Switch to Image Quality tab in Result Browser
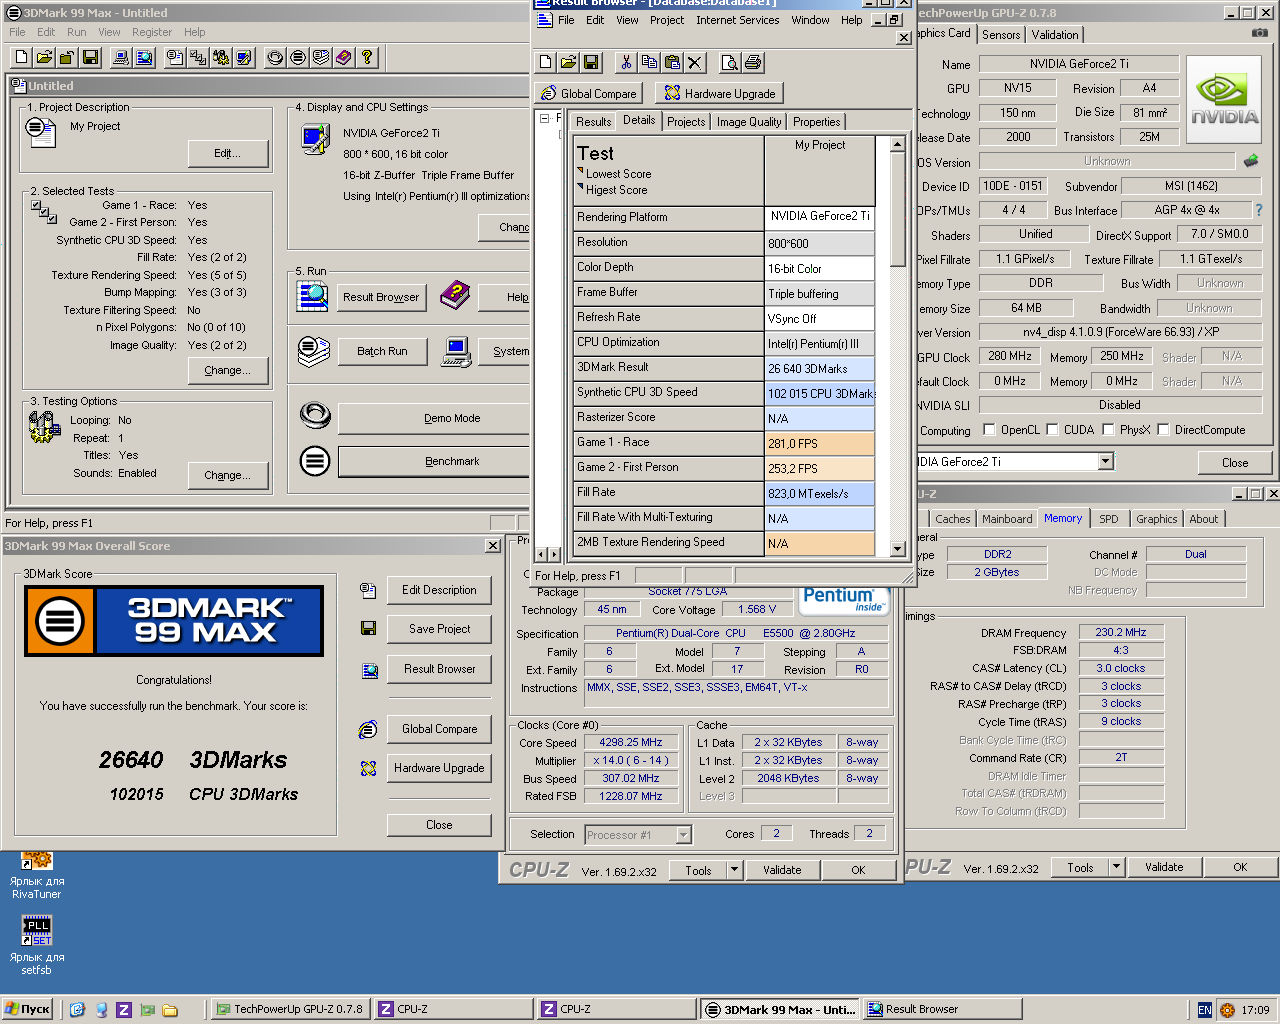Image resolution: width=1280 pixels, height=1024 pixels. tap(749, 121)
